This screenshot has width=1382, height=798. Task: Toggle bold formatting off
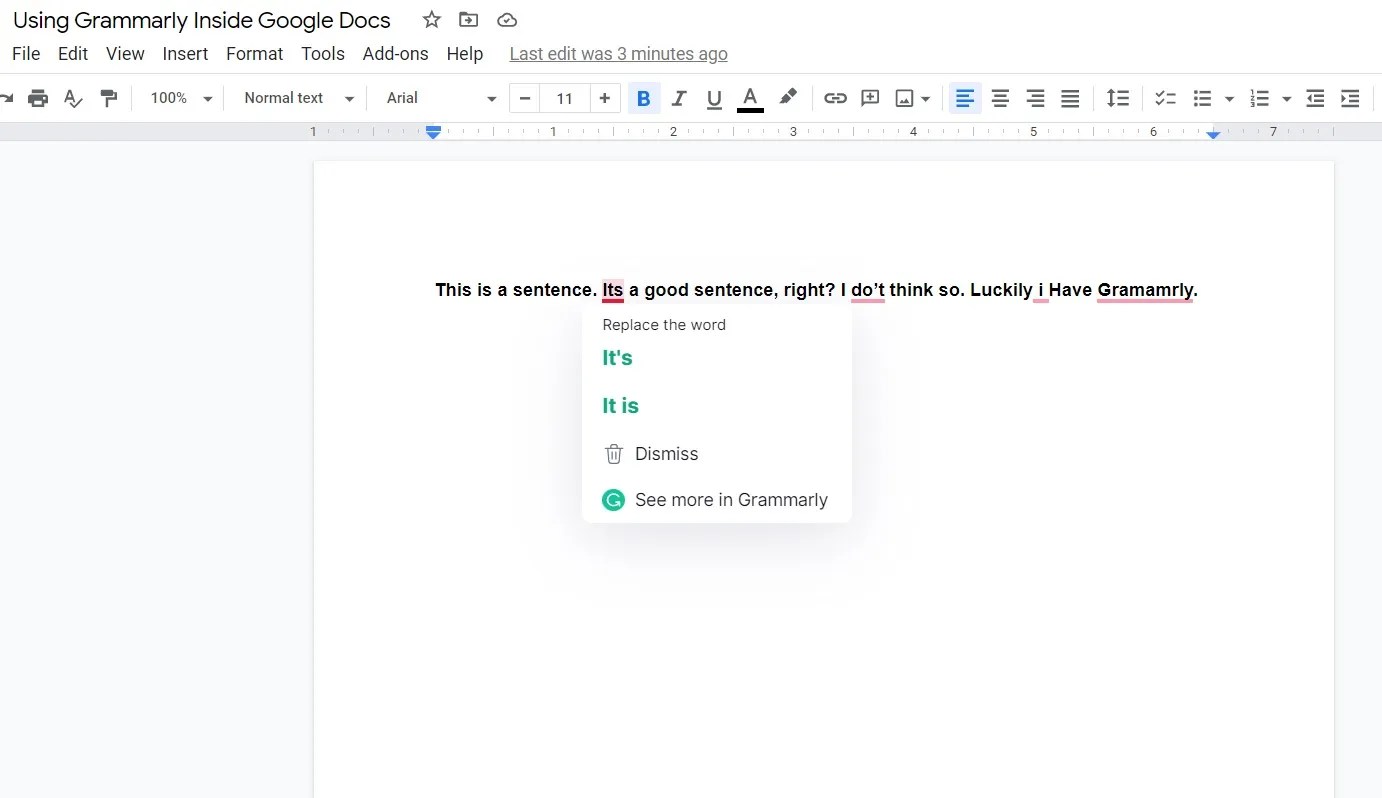click(643, 97)
